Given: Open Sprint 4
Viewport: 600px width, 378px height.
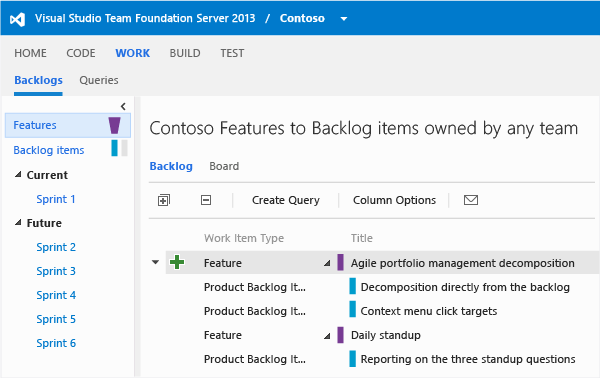Looking at the screenshot, I should [56, 295].
